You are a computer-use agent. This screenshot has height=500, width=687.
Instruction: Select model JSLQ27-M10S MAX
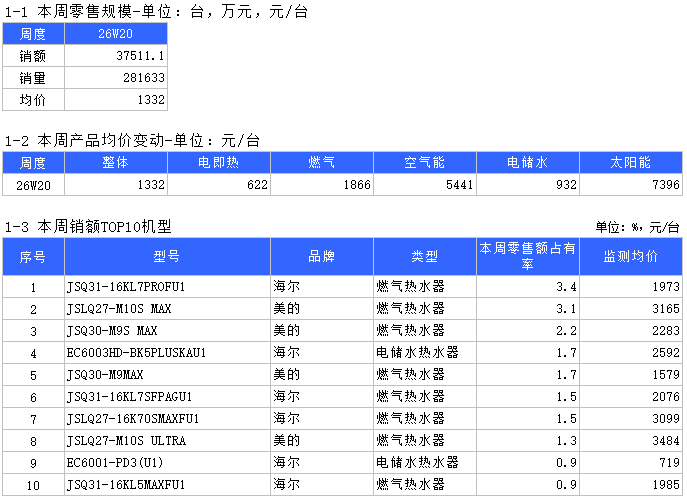point(119,309)
